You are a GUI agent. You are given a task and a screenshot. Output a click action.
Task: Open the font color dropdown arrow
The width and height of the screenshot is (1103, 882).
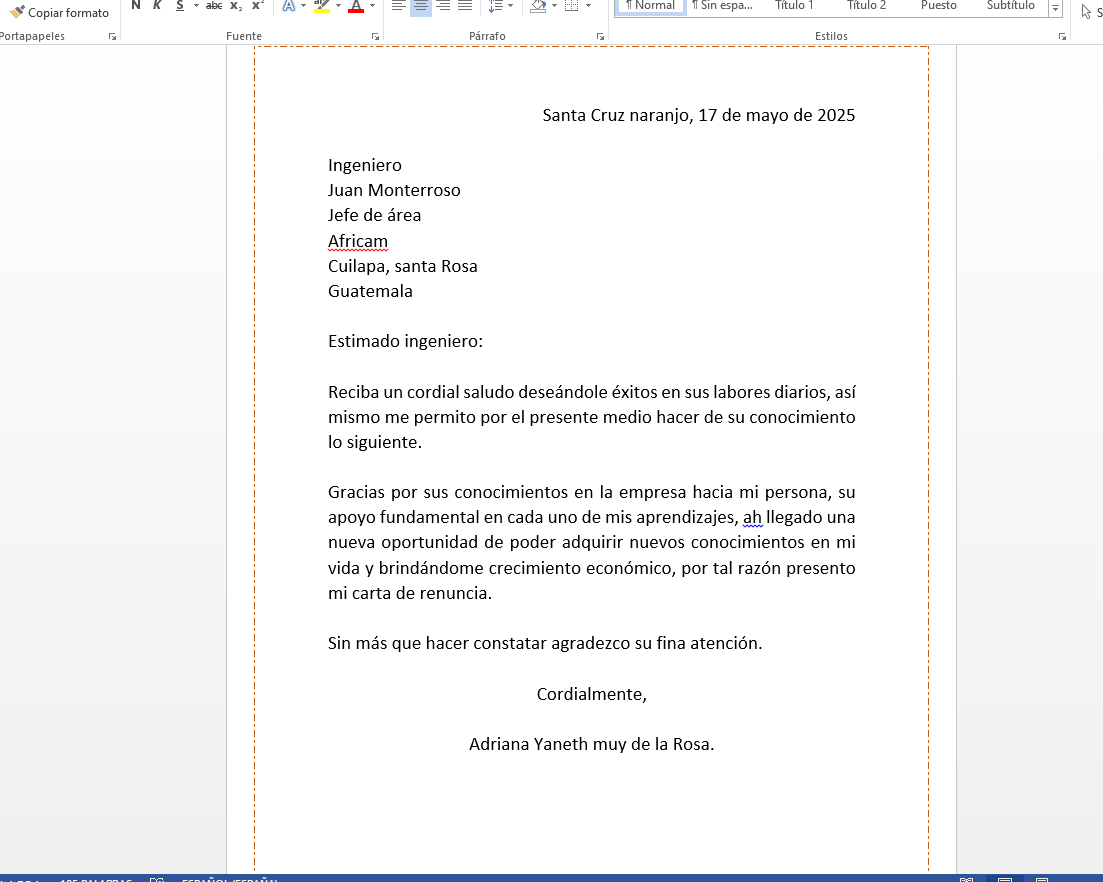(372, 6)
